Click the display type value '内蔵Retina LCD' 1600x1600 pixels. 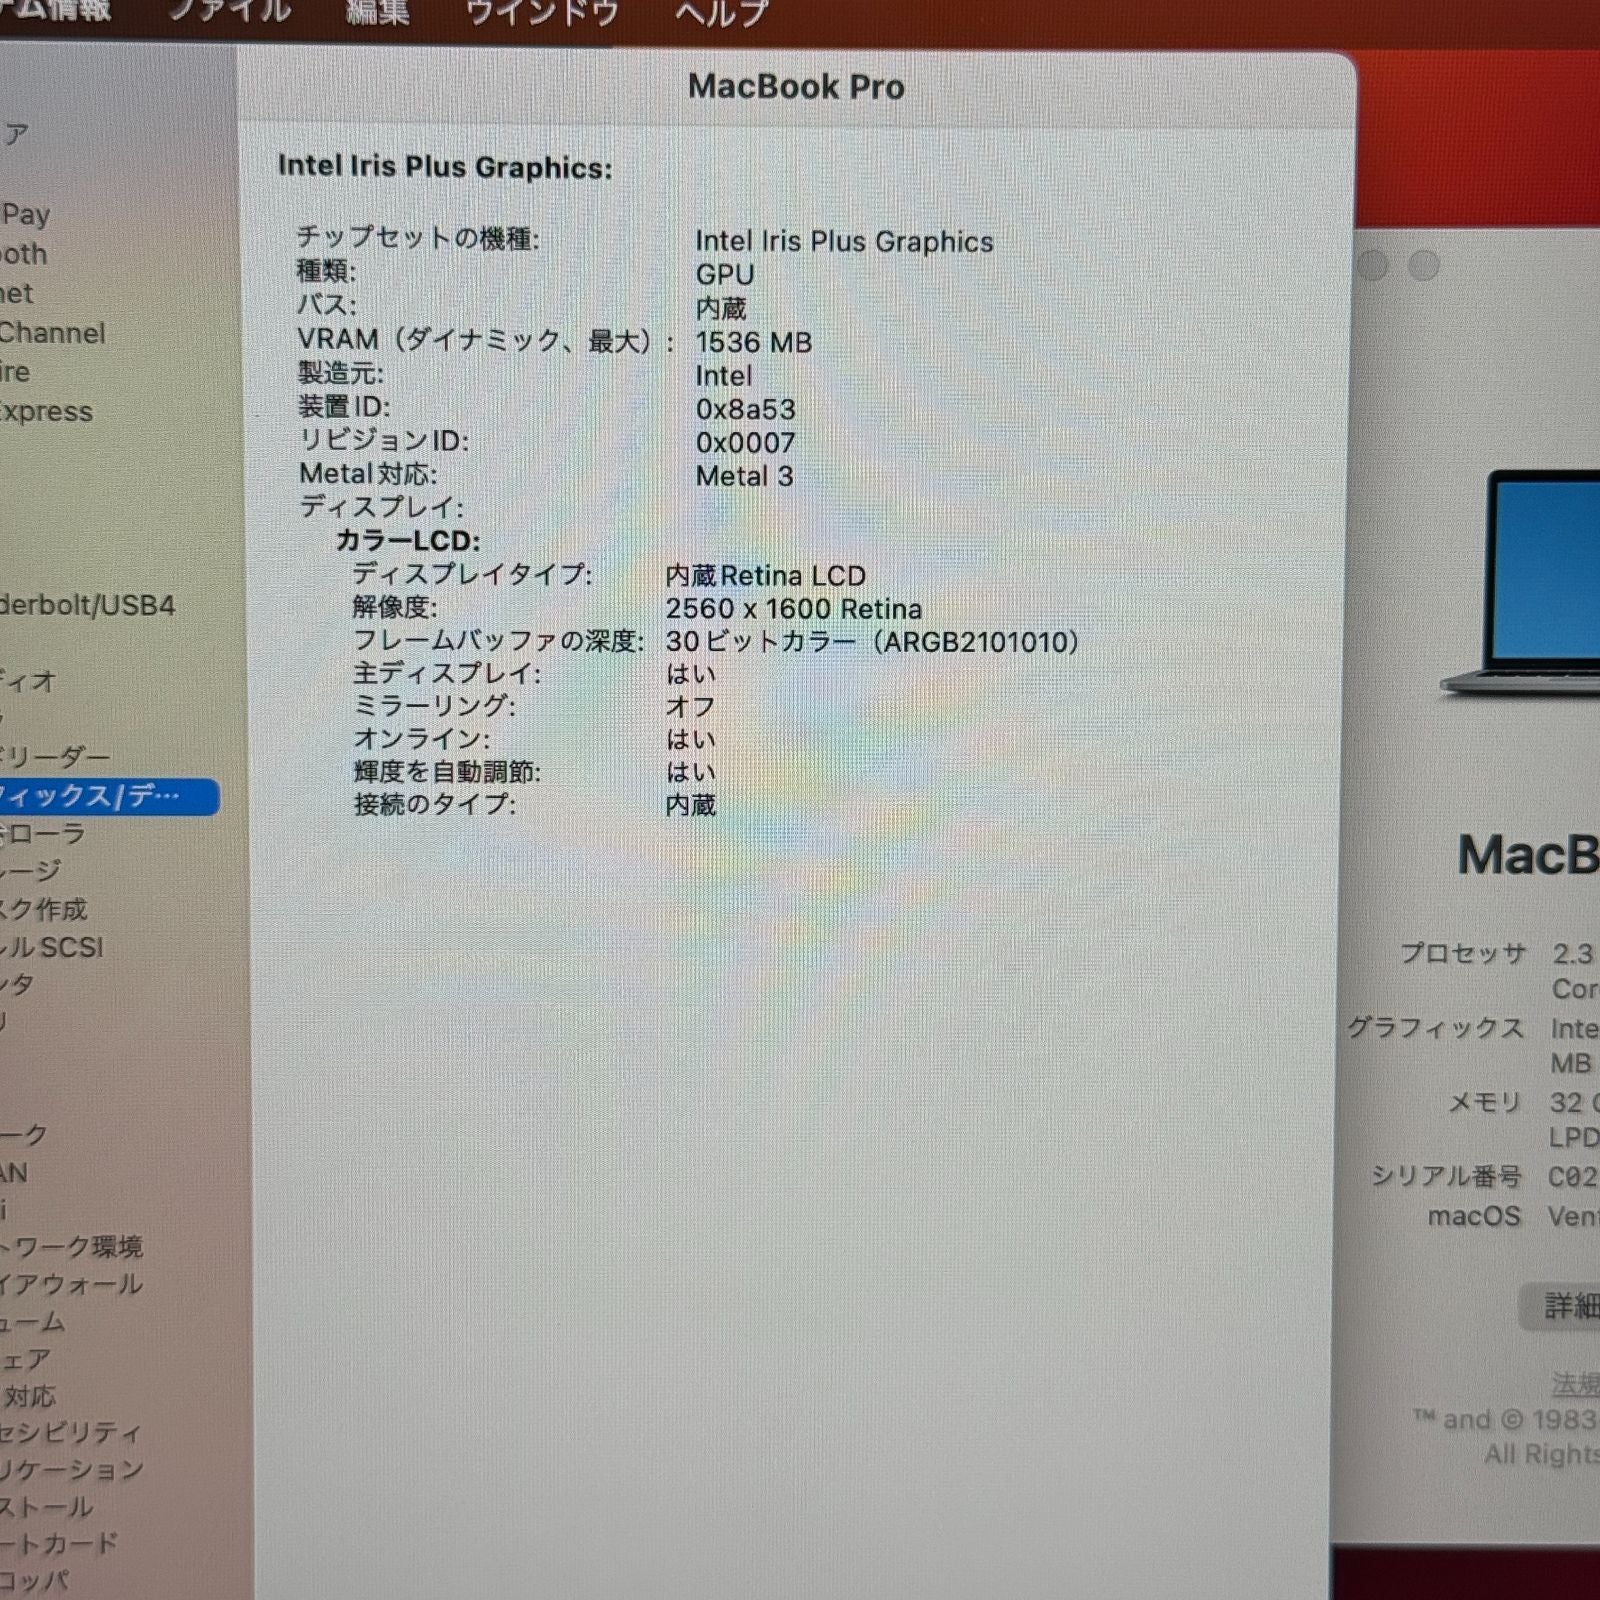tap(766, 576)
